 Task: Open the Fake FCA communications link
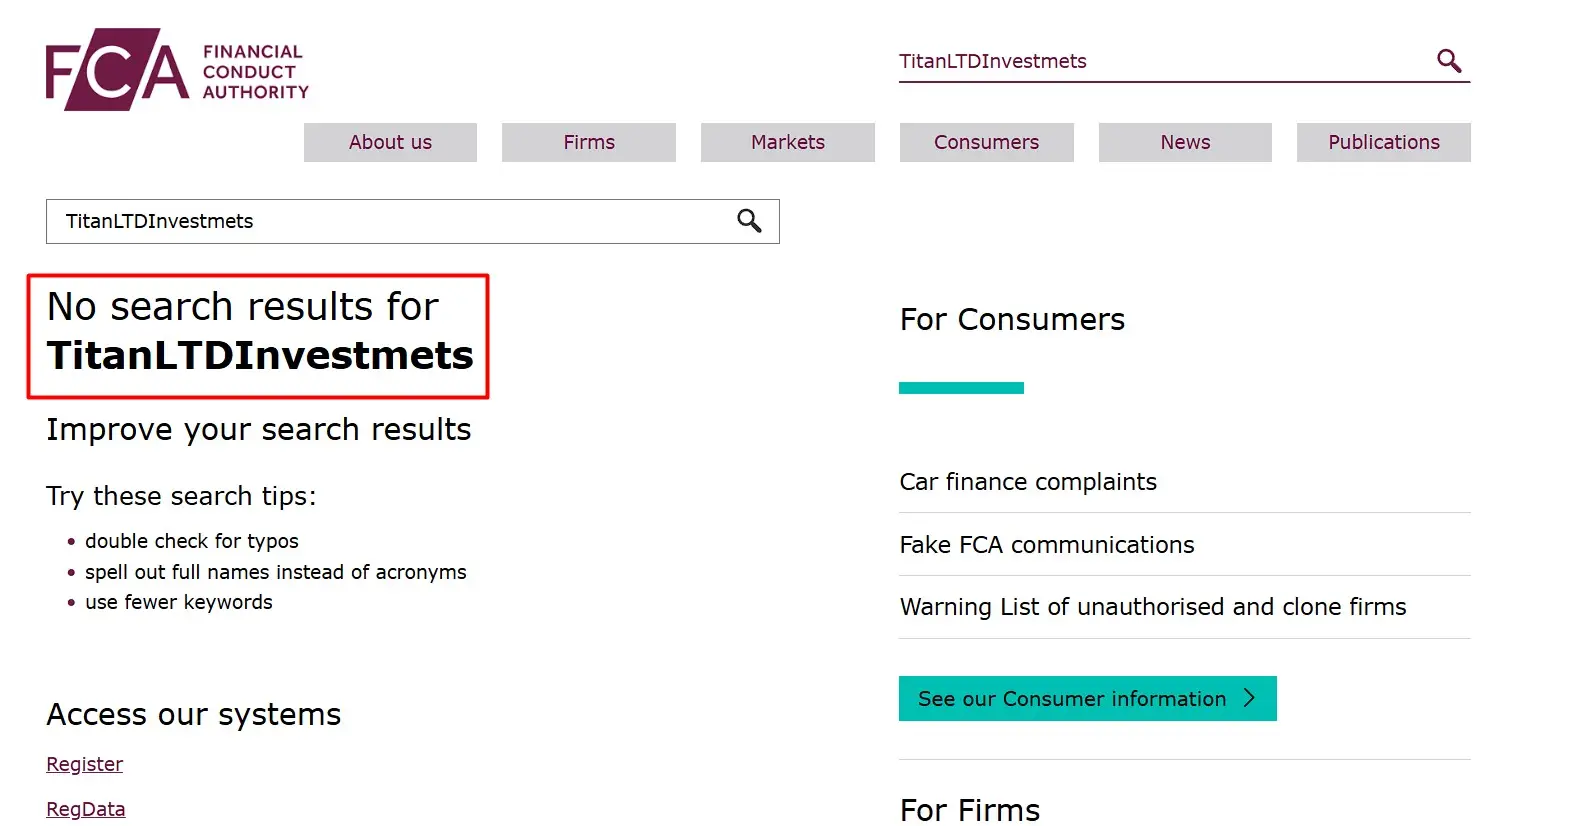click(x=1047, y=545)
